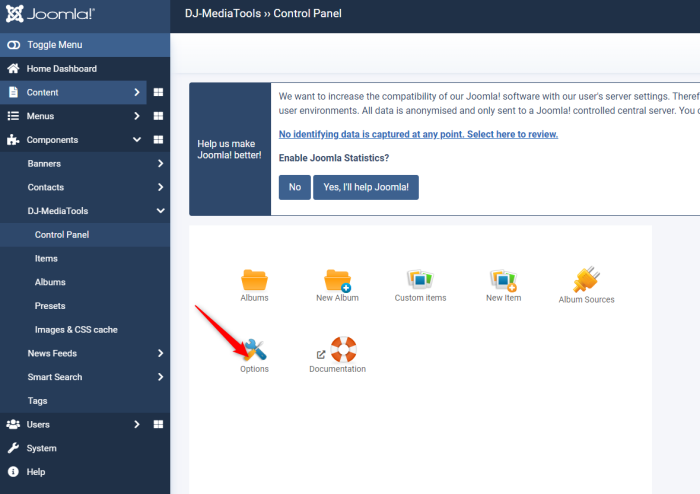Open the Documentation lifebuoy icon
This screenshot has width=700, height=494.
[x=343, y=349]
